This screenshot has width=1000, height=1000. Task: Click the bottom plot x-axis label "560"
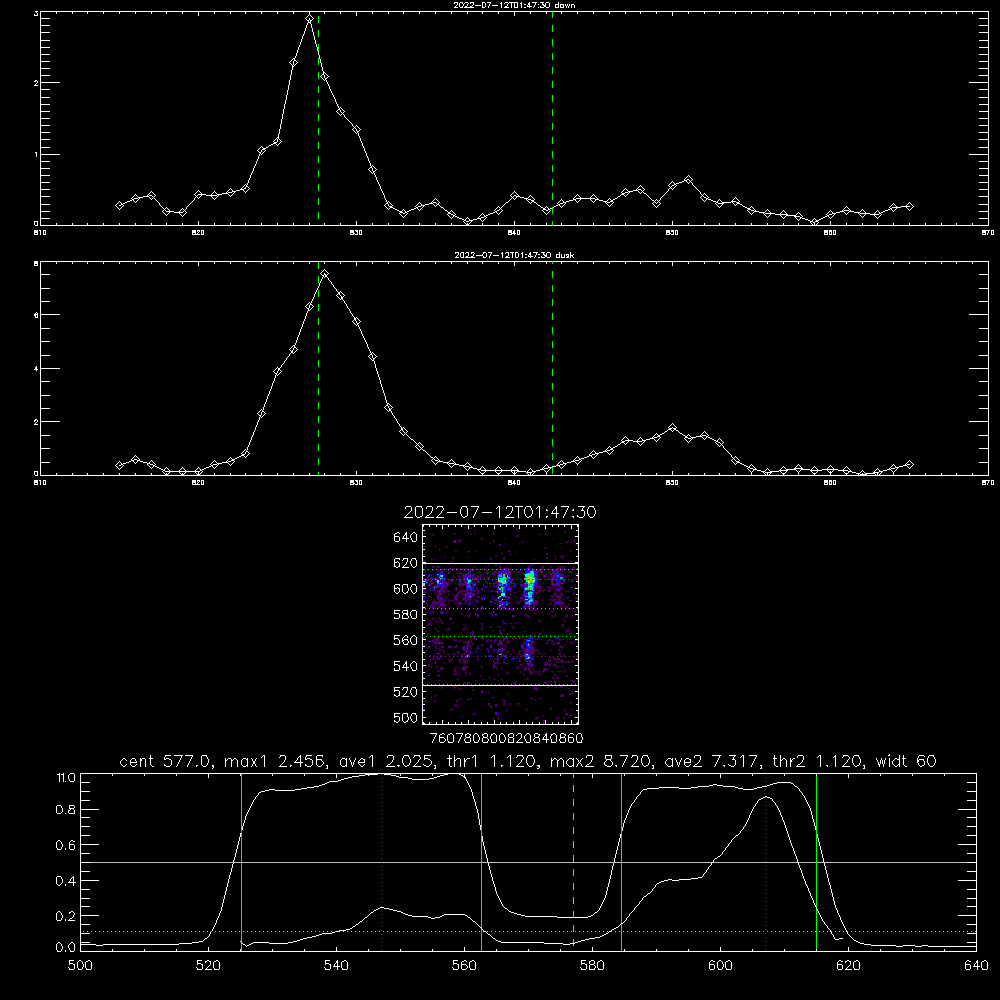pyautogui.click(x=464, y=966)
